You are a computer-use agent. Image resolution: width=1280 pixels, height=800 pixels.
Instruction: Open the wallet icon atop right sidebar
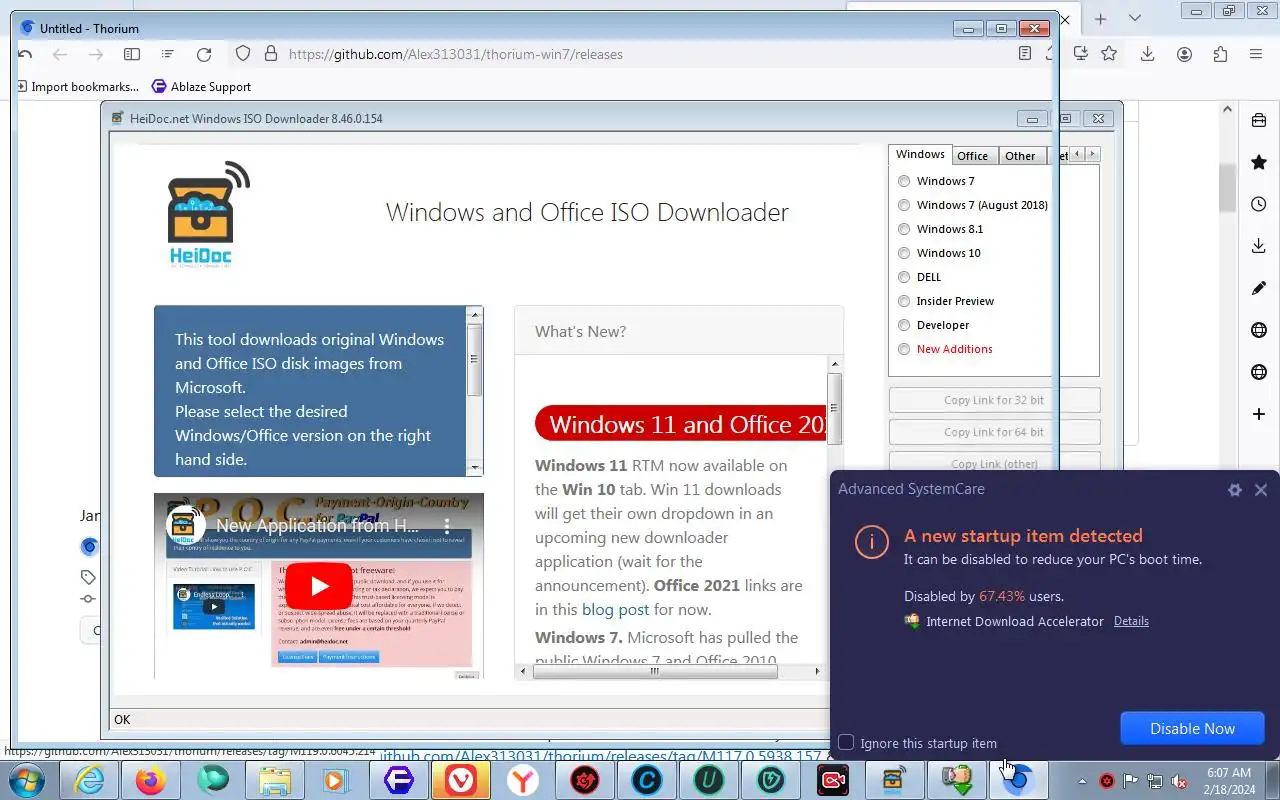click(1259, 121)
